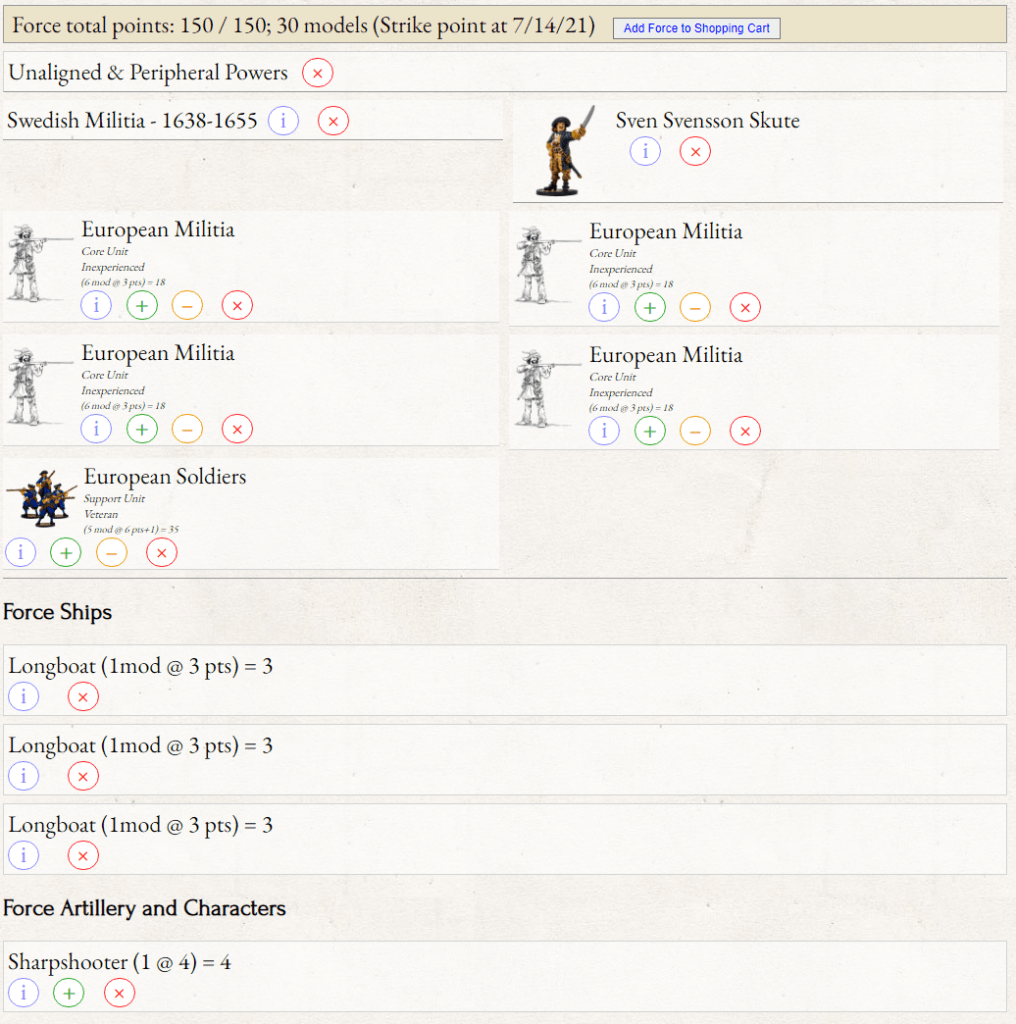The width and height of the screenshot is (1016, 1024).
Task: Add a model to European Soldiers
Action: point(66,552)
